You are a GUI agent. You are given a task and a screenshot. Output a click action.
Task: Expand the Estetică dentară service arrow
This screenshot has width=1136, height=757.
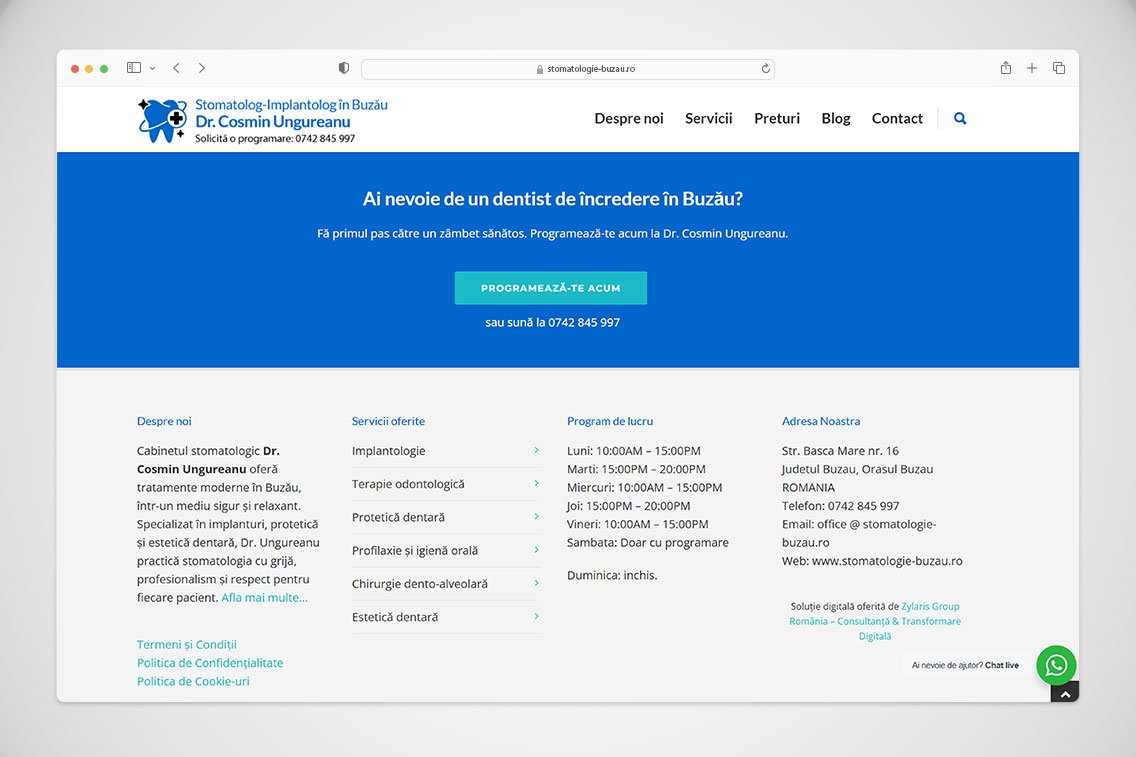pyautogui.click(x=536, y=617)
